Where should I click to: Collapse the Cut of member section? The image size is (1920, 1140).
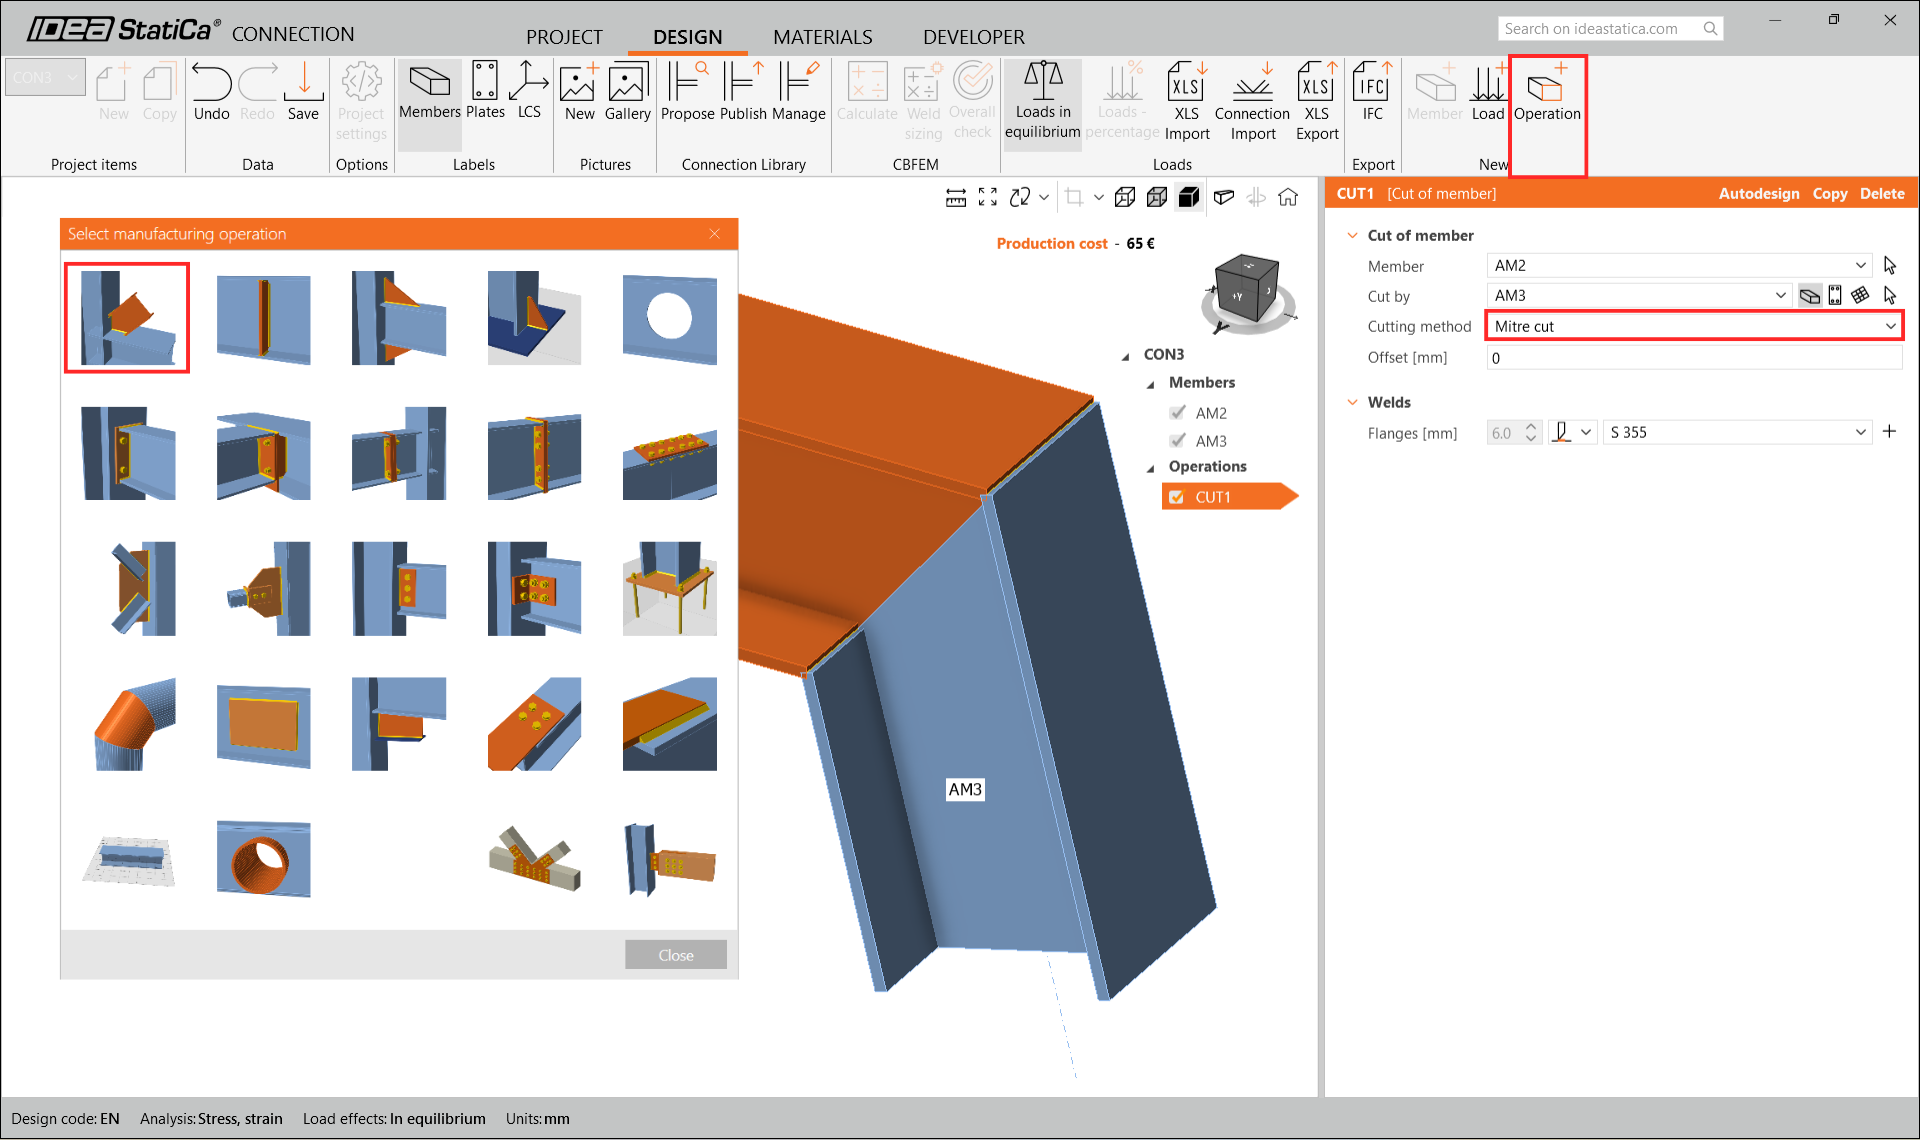tap(1352, 235)
